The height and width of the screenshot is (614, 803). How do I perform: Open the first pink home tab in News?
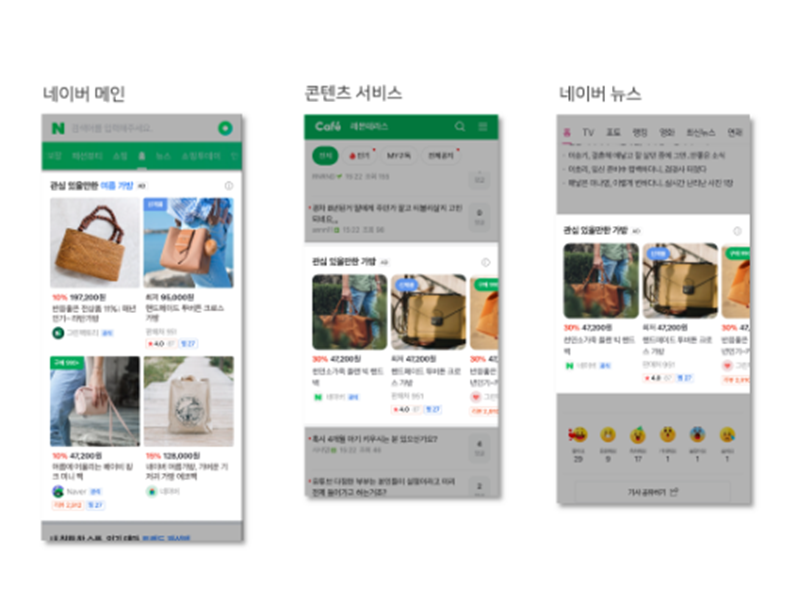[567, 133]
